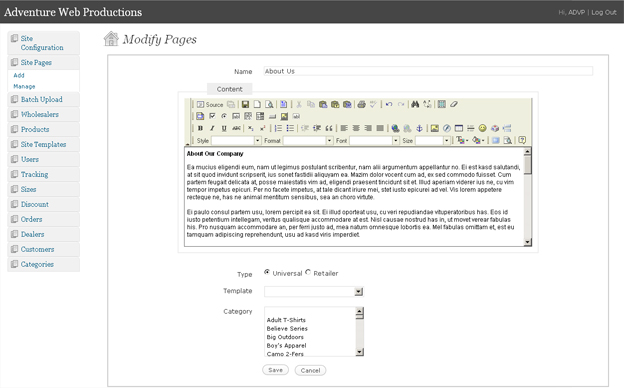Insert a Form element
This screenshot has height=388, width=624.
[x=200, y=116]
